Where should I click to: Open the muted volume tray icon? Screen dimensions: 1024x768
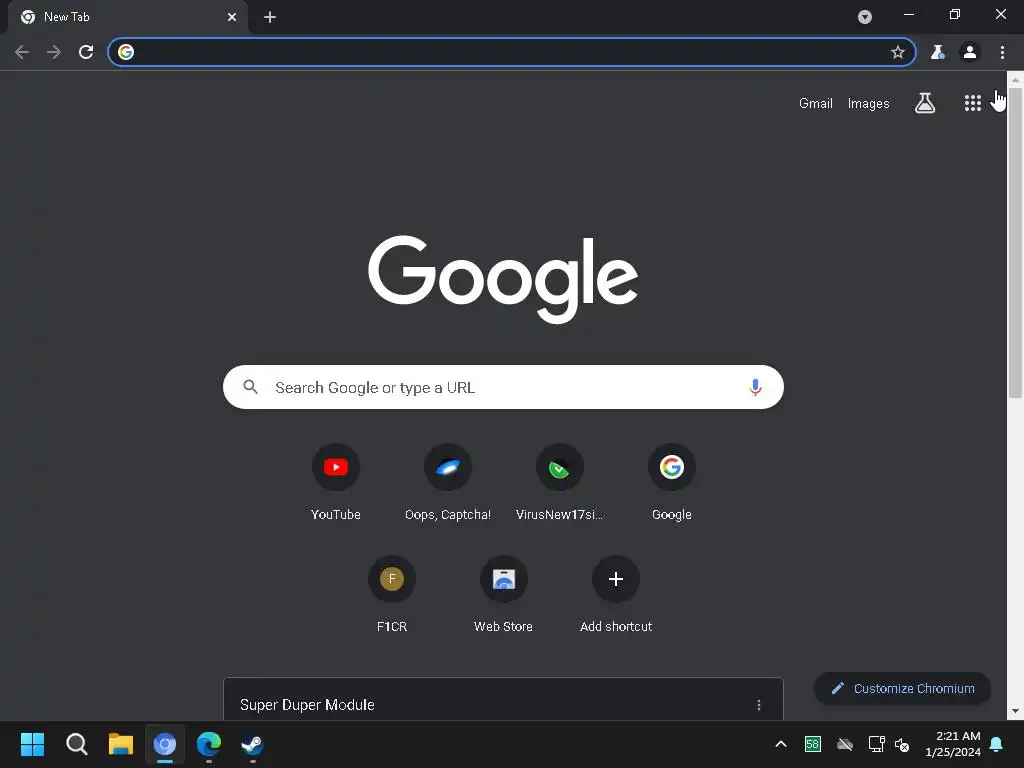(902, 744)
